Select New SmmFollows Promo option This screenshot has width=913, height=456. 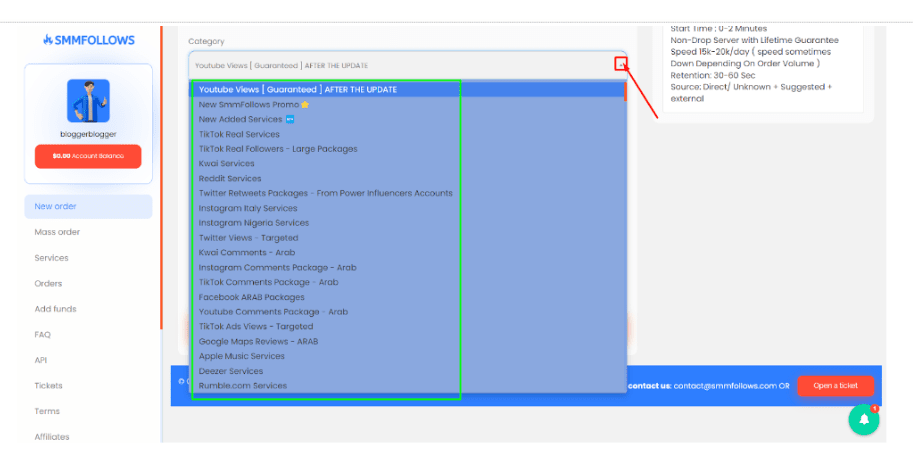tap(408, 104)
